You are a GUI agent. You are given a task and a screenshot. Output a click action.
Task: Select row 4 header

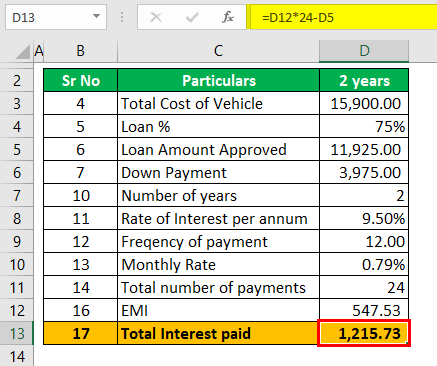tap(17, 126)
